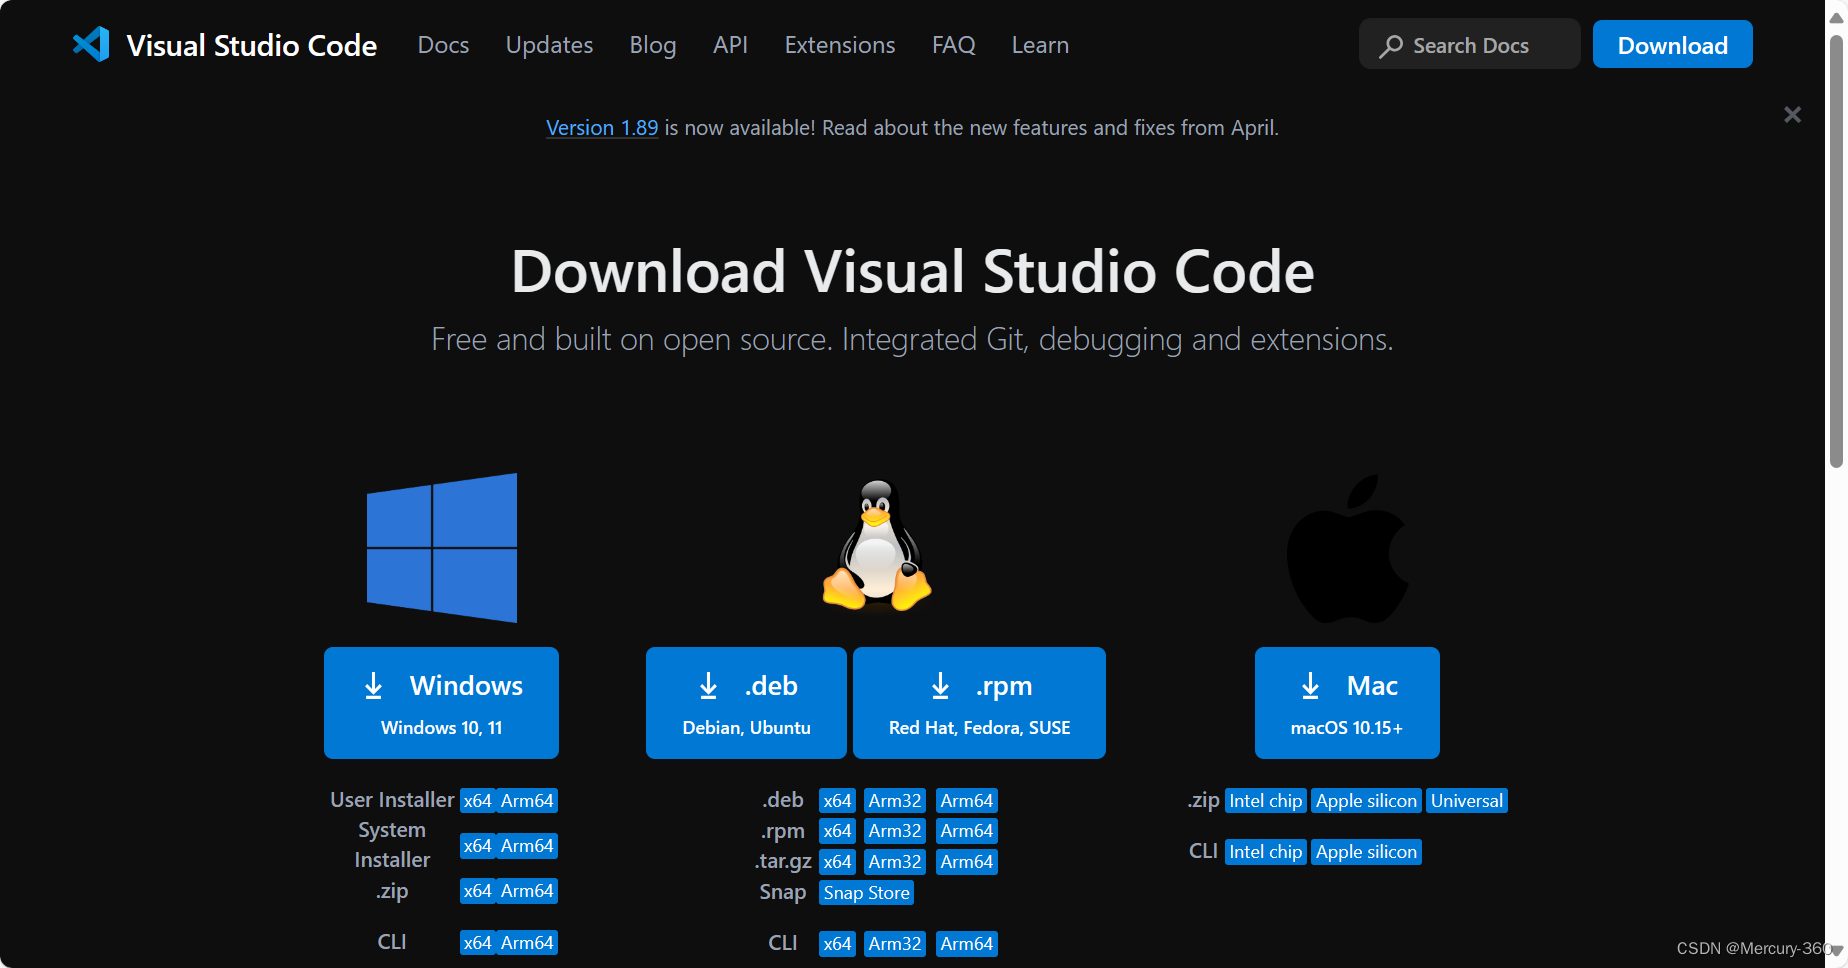Click the download arrow on the Windows button
Screen dimensions: 1848x968
373,686
